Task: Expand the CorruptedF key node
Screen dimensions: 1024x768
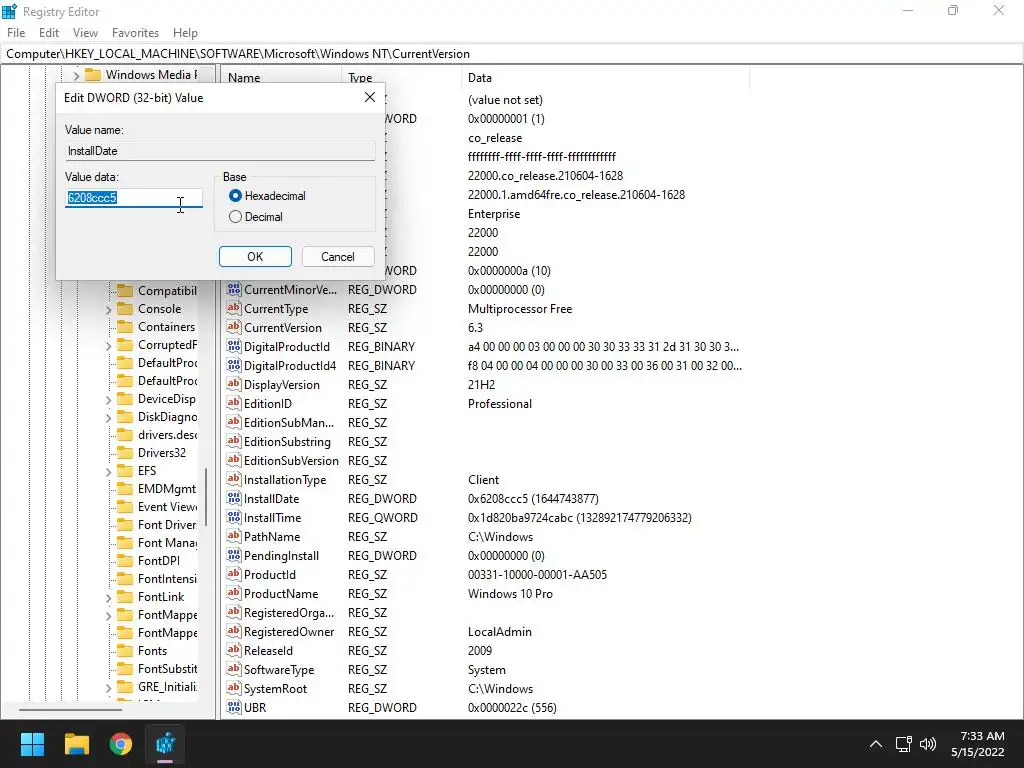Action: pyautogui.click(x=108, y=345)
